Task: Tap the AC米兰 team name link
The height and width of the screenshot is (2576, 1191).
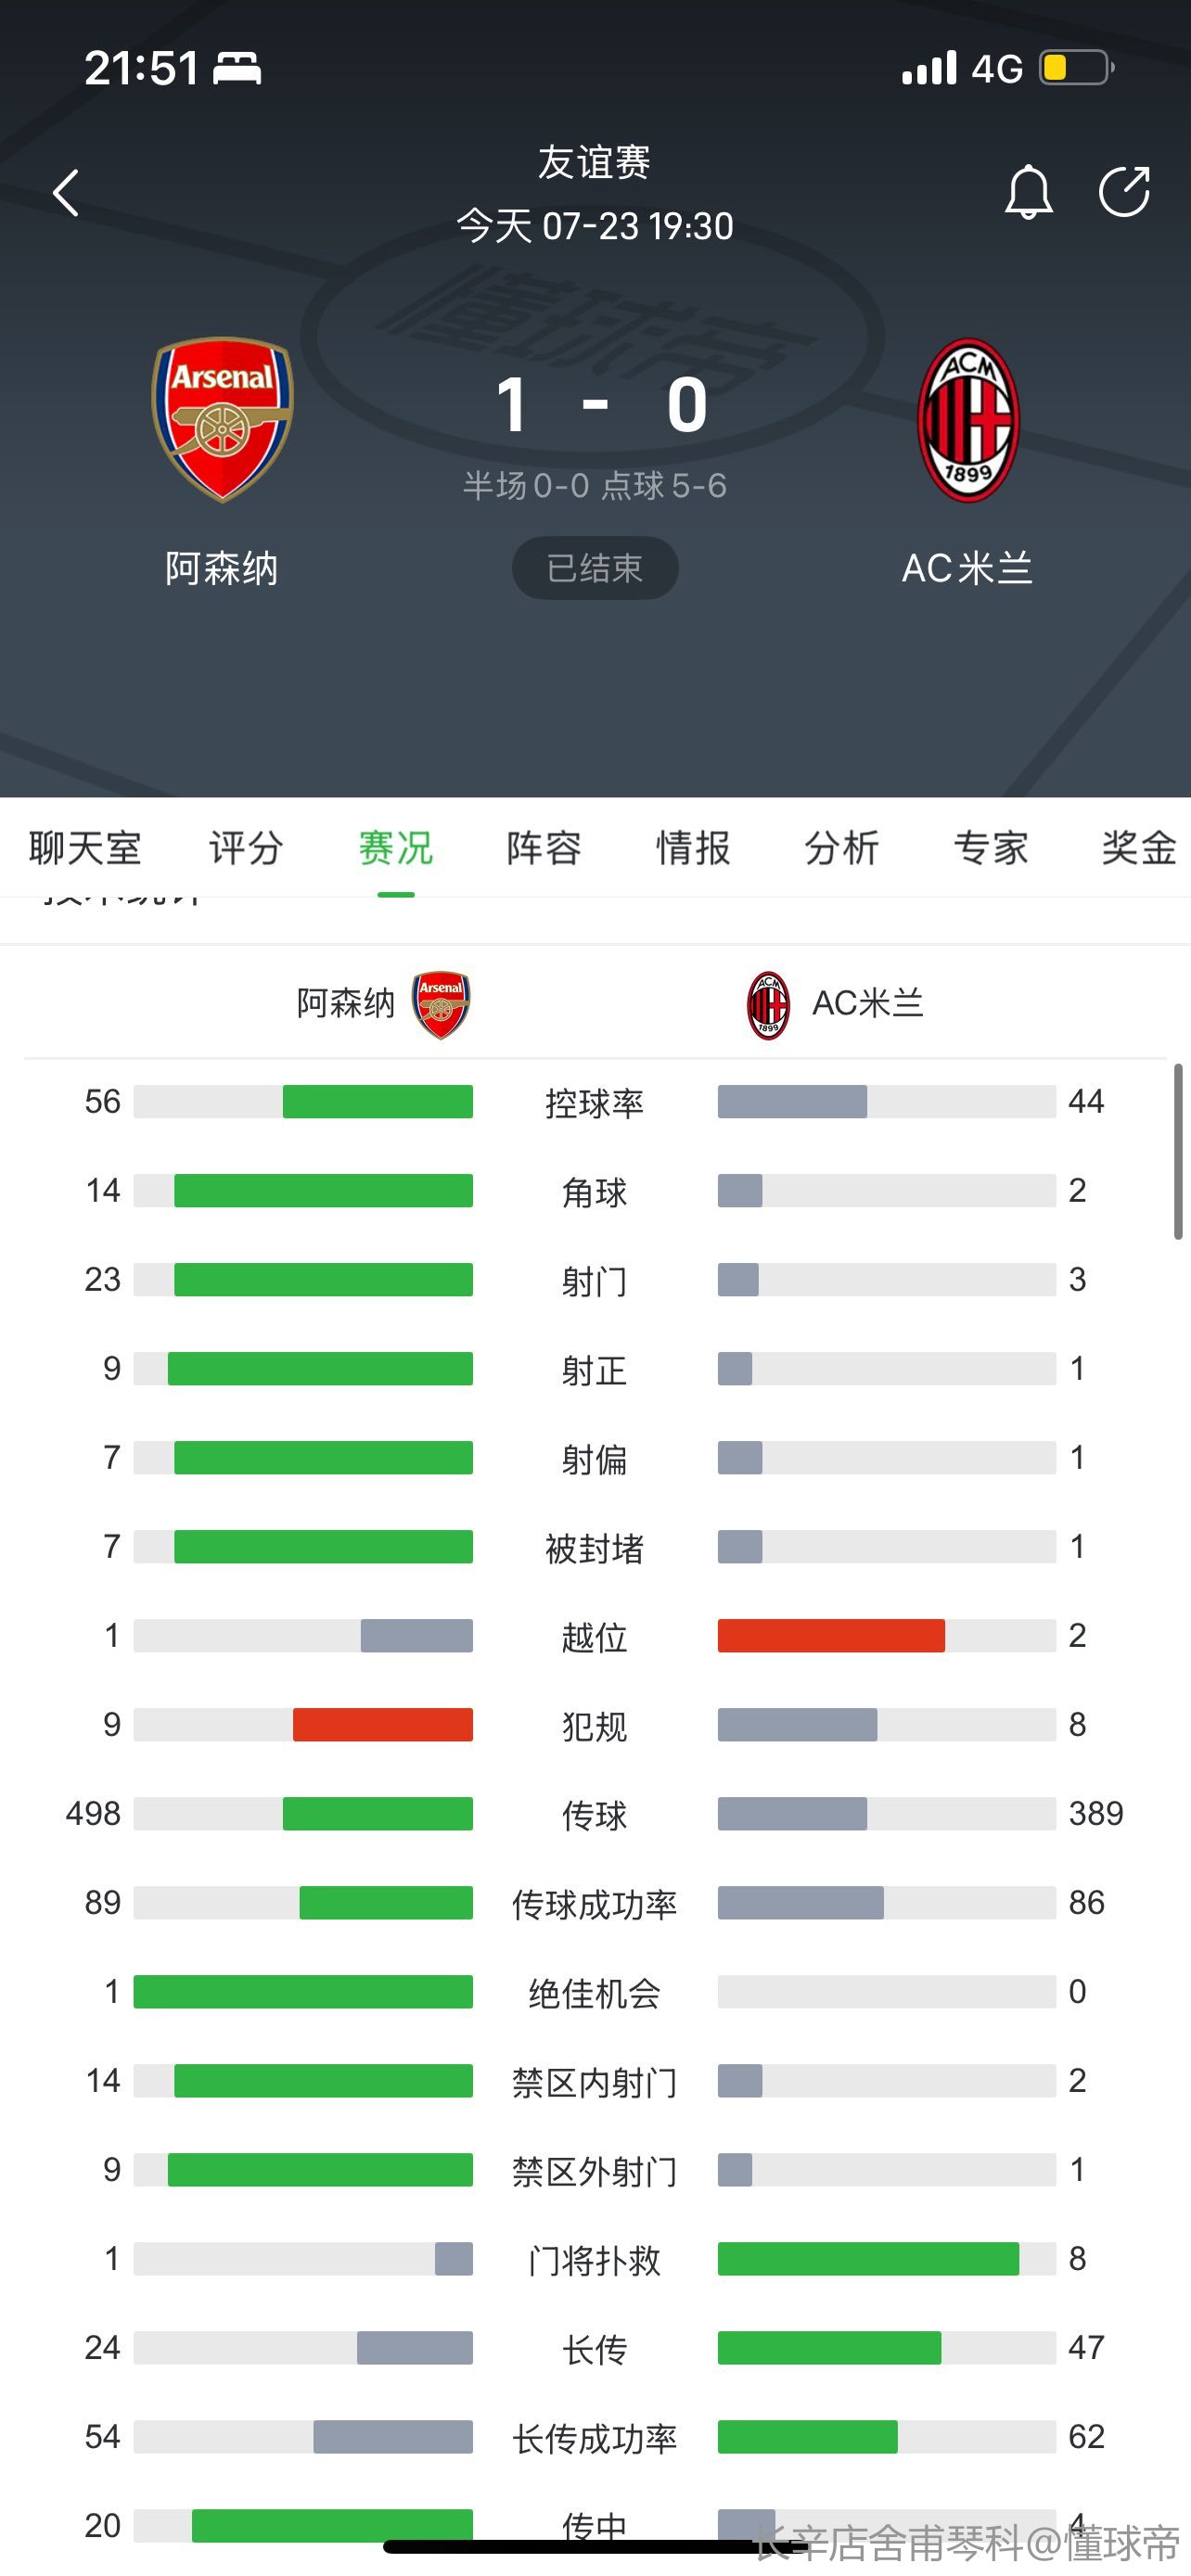Action: (x=967, y=568)
